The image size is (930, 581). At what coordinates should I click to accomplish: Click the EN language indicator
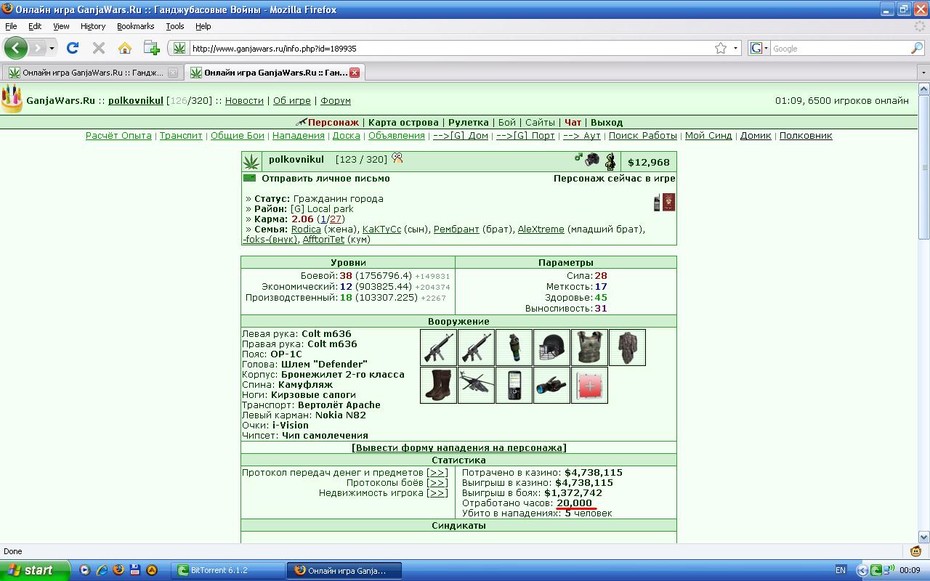pyautogui.click(x=840, y=570)
